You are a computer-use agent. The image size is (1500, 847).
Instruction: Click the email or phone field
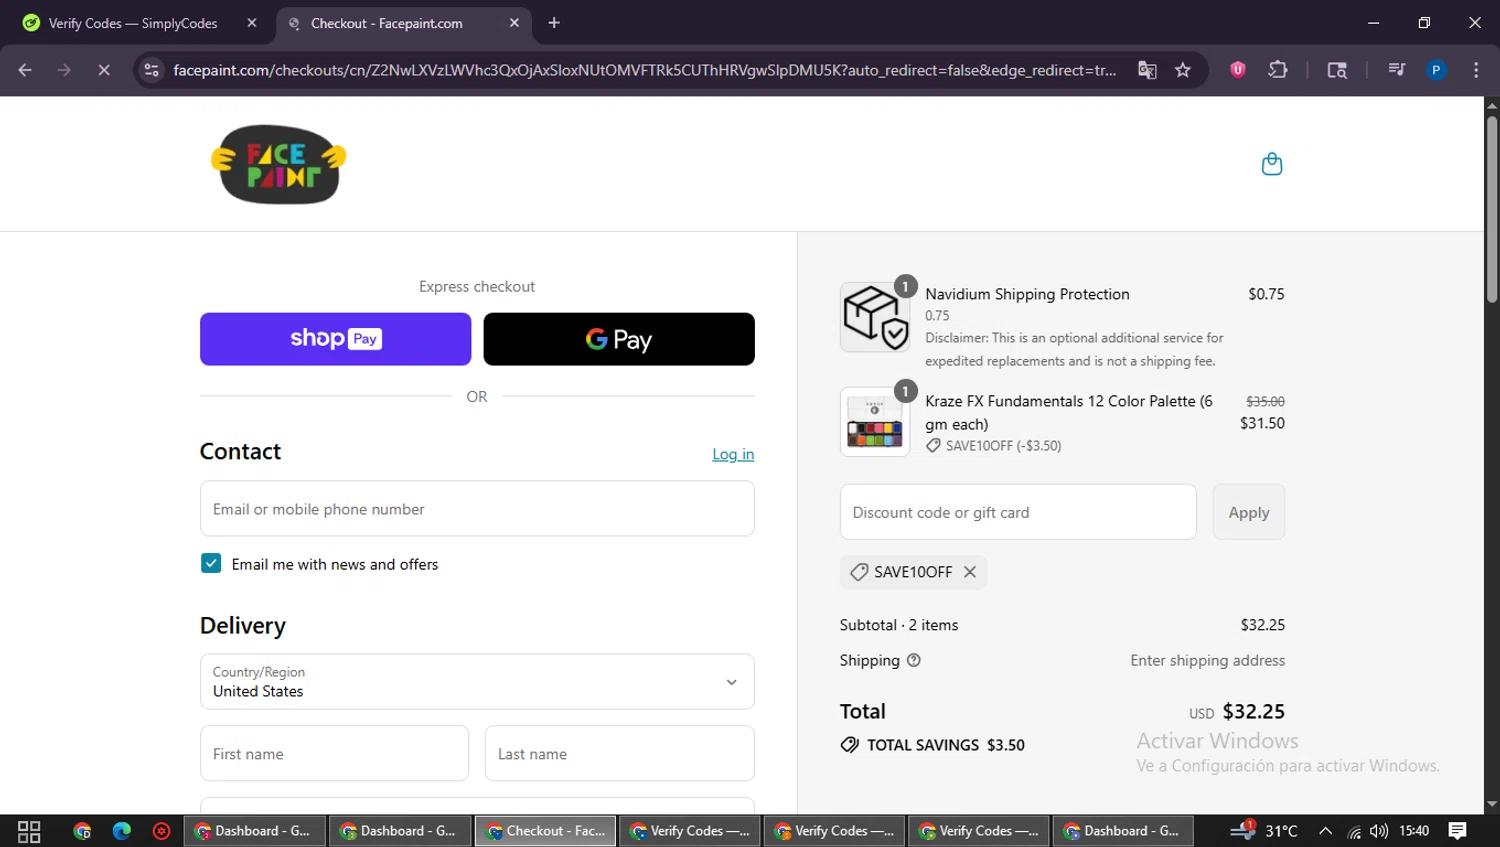[477, 509]
